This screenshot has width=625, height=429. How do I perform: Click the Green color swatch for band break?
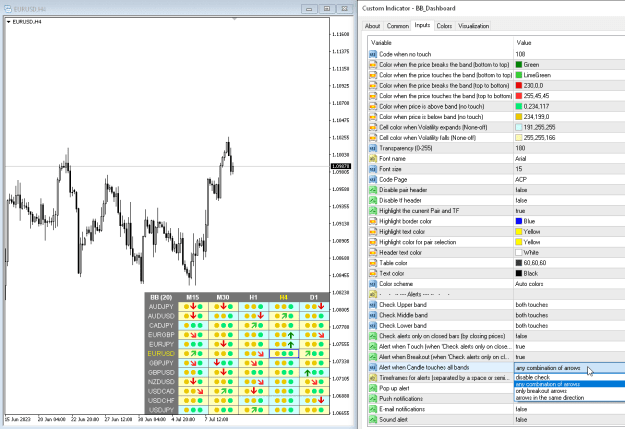point(519,65)
